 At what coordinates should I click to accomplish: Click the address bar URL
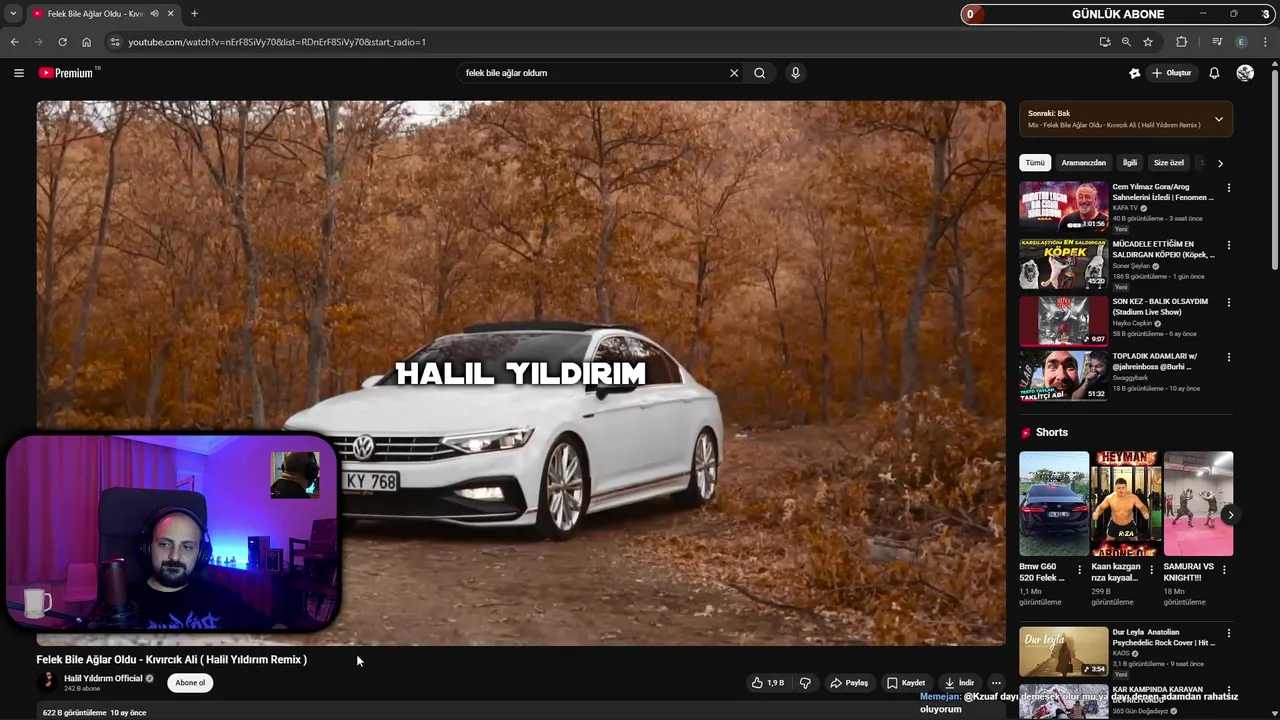tap(277, 42)
